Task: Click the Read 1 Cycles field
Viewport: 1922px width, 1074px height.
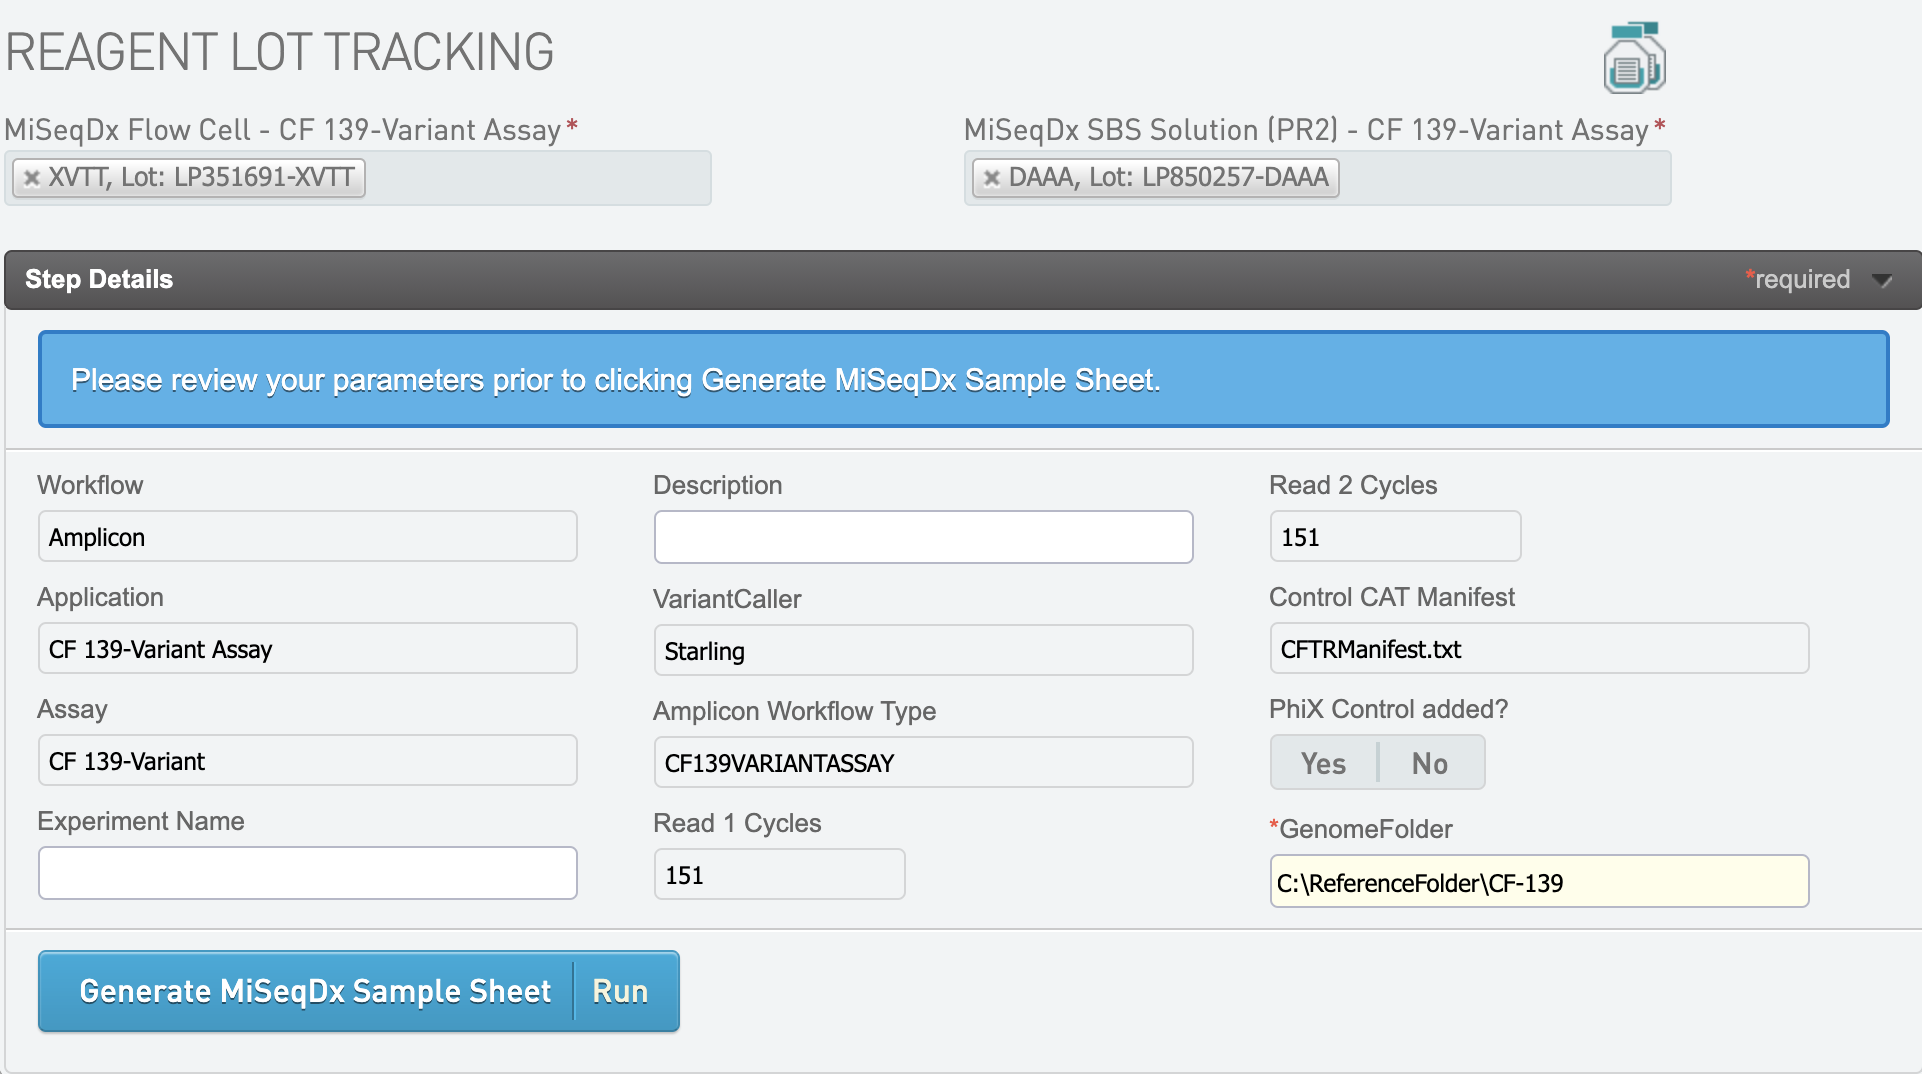Action: point(779,875)
